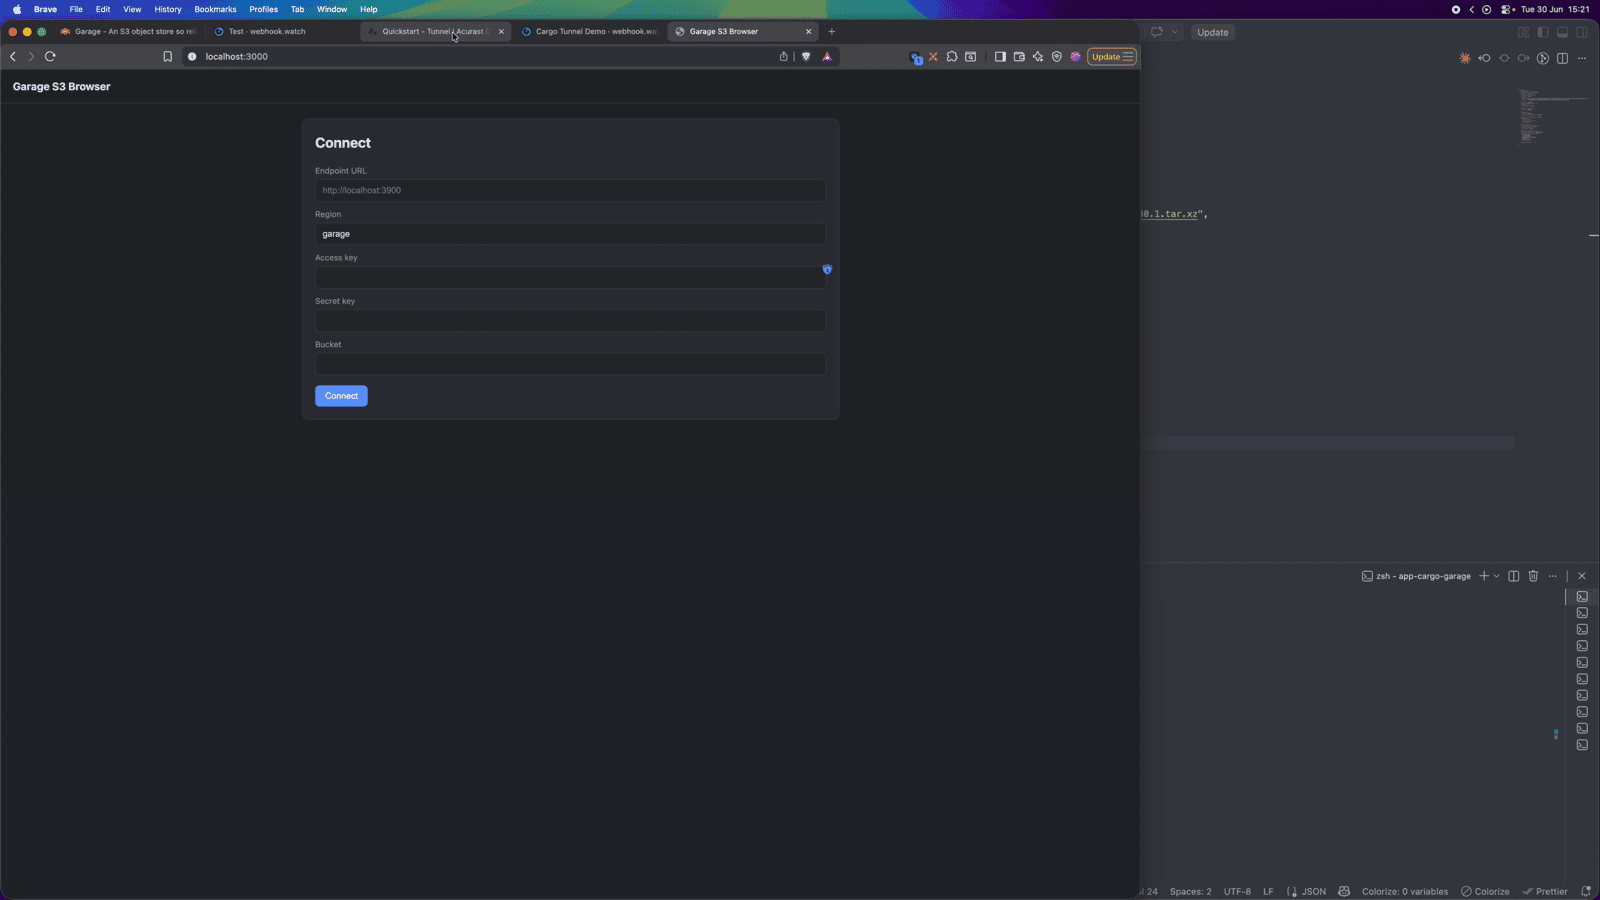This screenshot has height=900, width=1600.
Task: Open the Brave Update menu button
Action: pos(1112,57)
